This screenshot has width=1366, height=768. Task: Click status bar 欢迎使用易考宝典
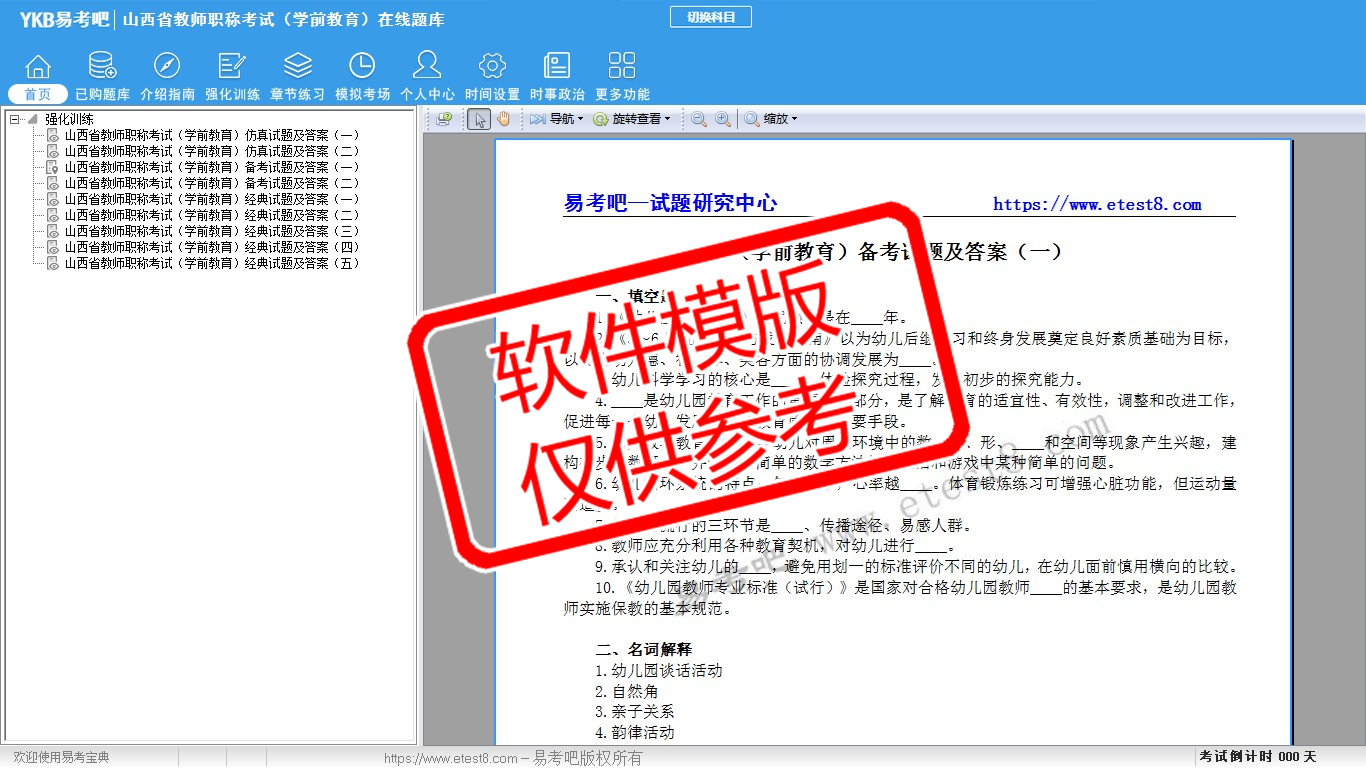point(61,757)
